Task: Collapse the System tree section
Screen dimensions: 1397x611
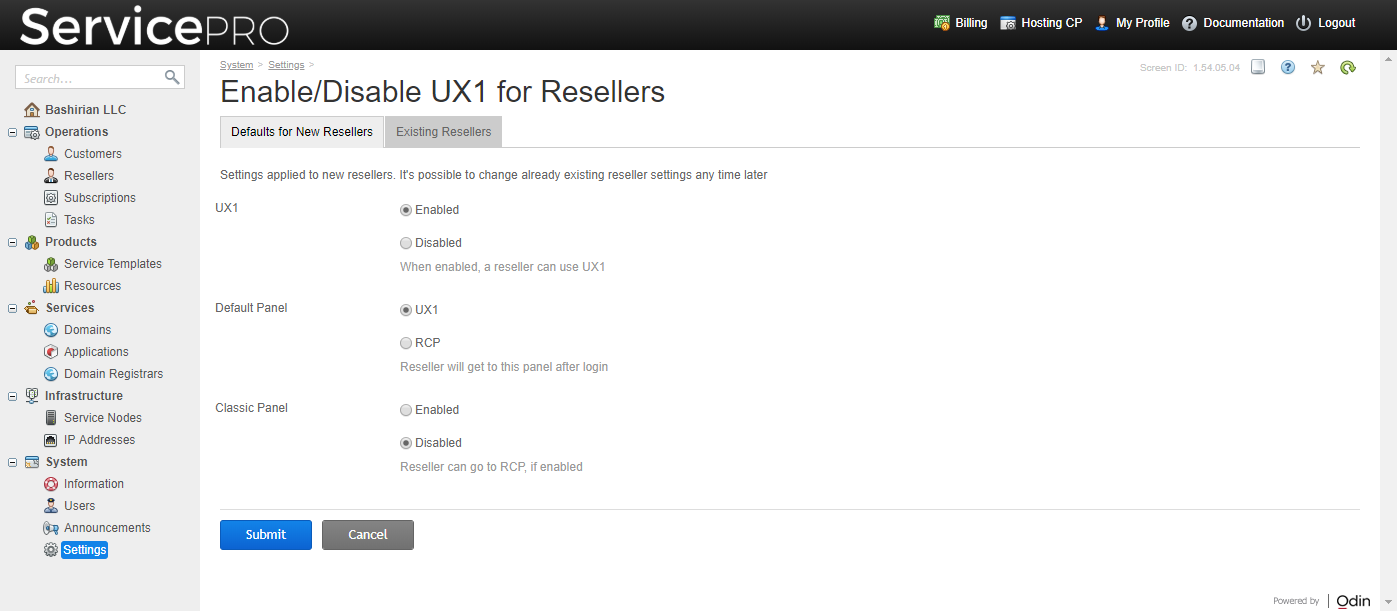Action: pyautogui.click(x=12, y=462)
